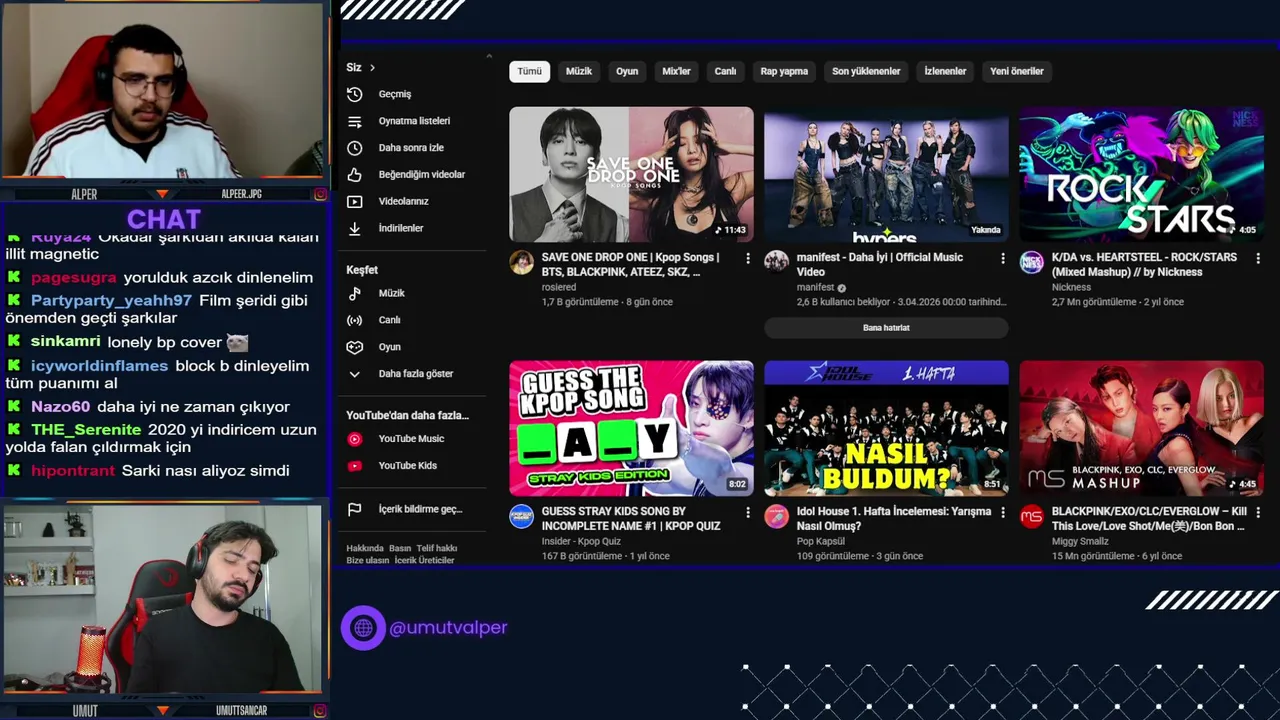The height and width of the screenshot is (720, 1280).
Task: Open Oynatma listeleri playlist icon
Action: [354, 121]
